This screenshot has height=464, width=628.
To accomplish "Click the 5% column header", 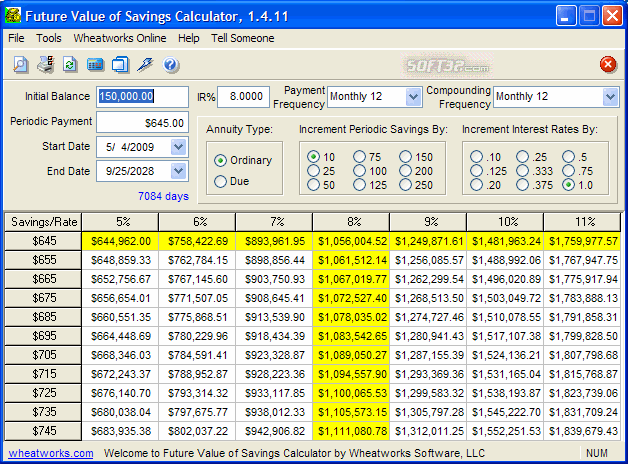I will click(x=120, y=222).
